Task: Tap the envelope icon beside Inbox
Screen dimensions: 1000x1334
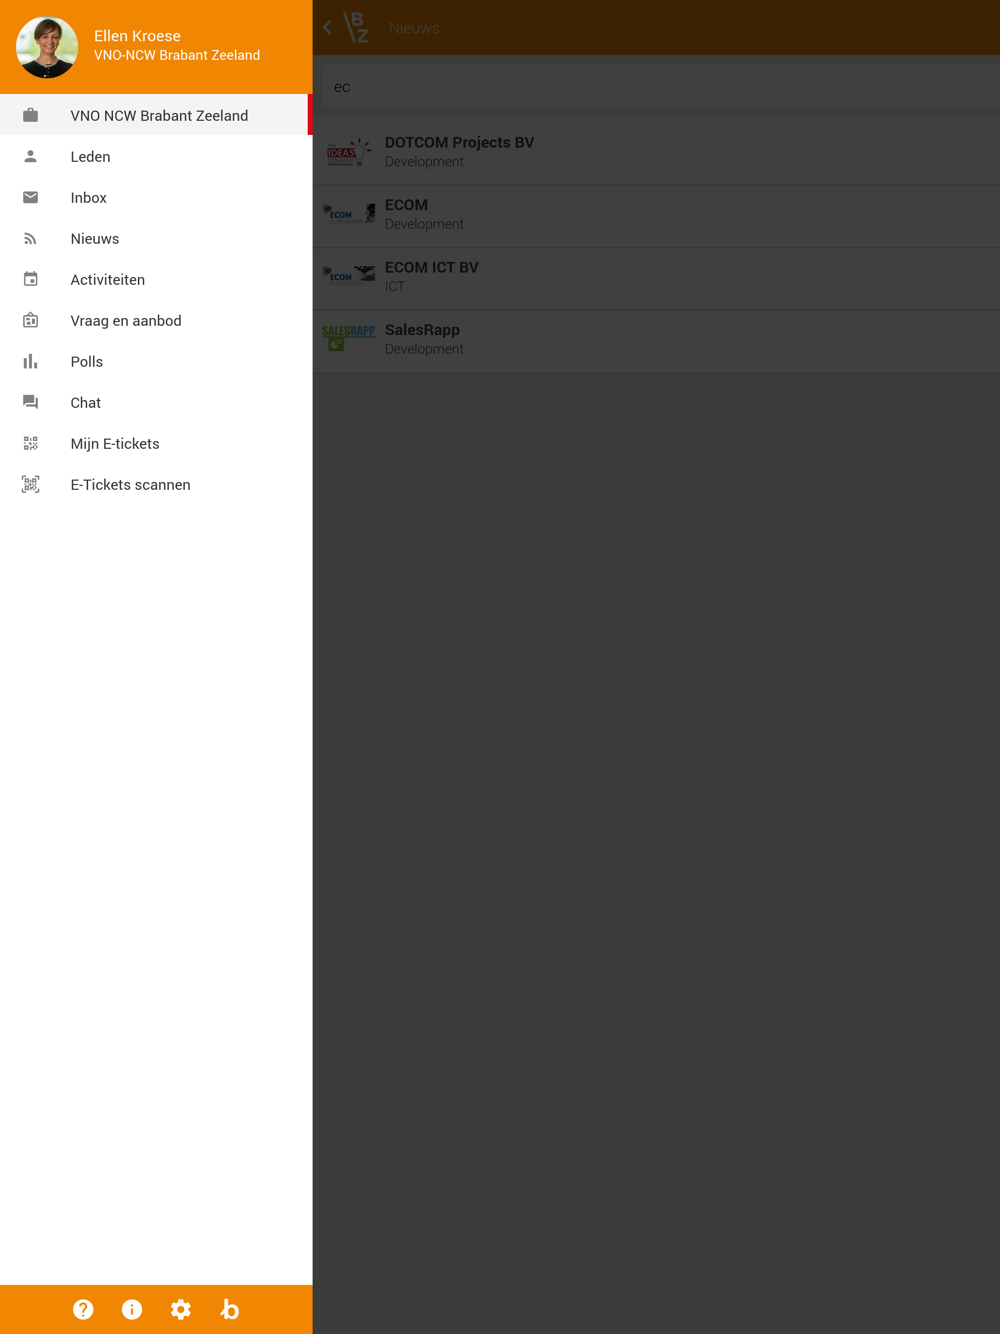Action: 31,197
